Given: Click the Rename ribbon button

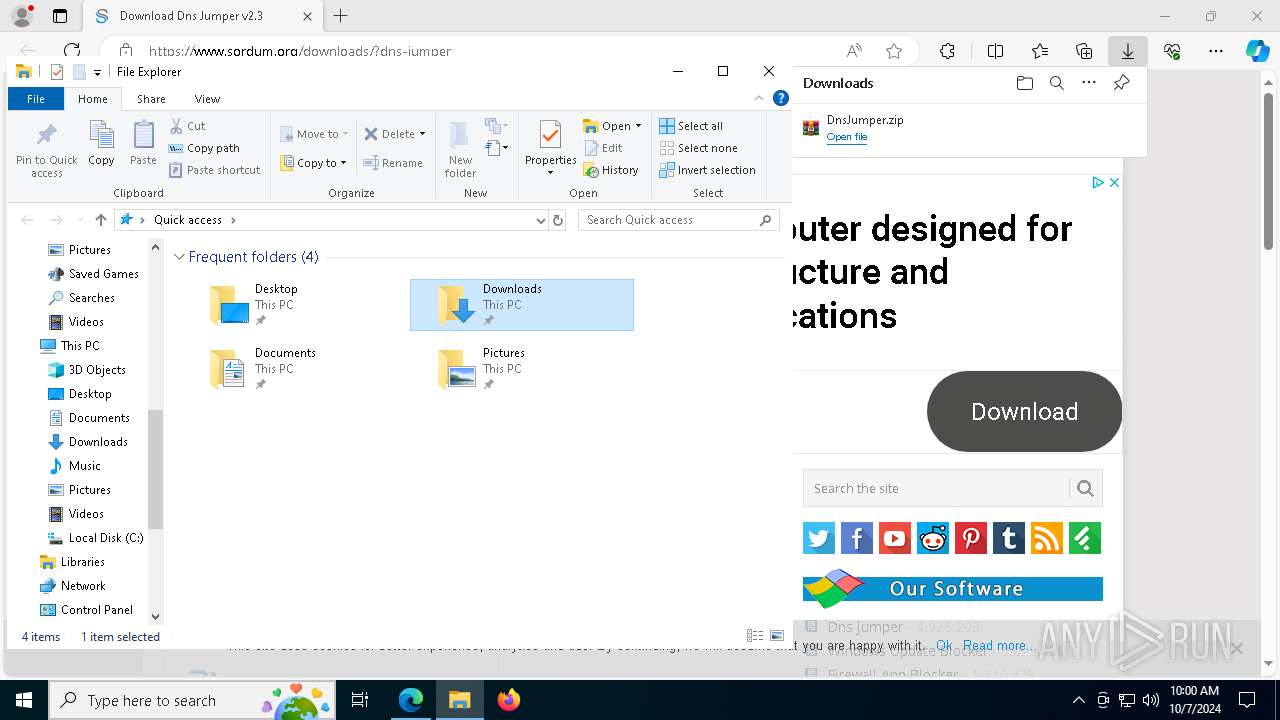Looking at the screenshot, I should pyautogui.click(x=392, y=163).
